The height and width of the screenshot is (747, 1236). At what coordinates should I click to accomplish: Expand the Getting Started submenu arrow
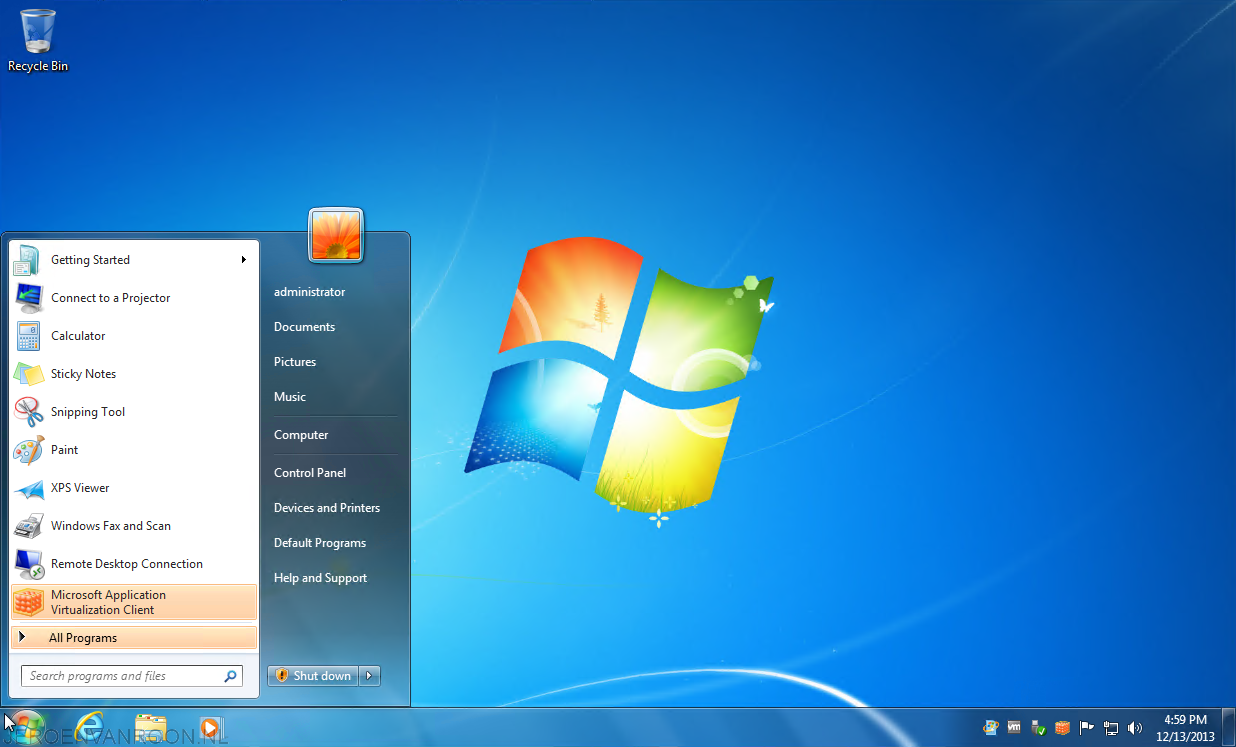pyautogui.click(x=243, y=260)
